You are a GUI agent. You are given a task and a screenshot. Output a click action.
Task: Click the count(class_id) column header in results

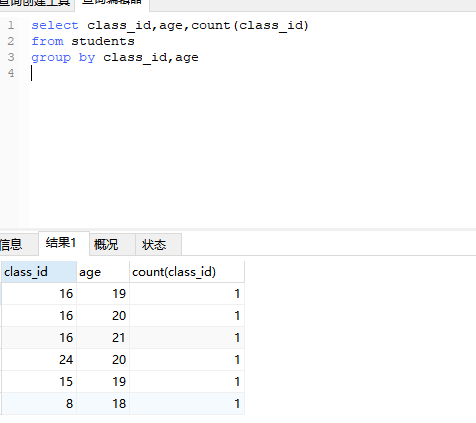click(187, 272)
